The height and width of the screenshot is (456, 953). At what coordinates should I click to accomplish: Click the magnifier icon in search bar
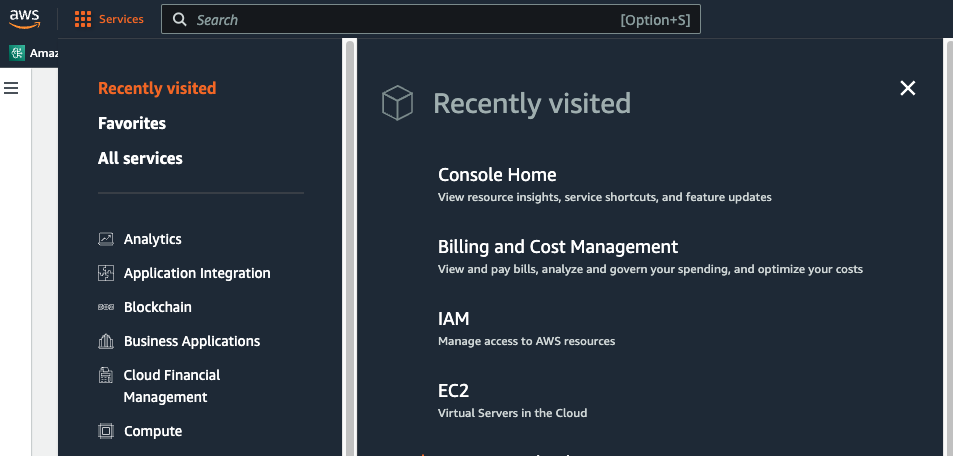point(180,19)
